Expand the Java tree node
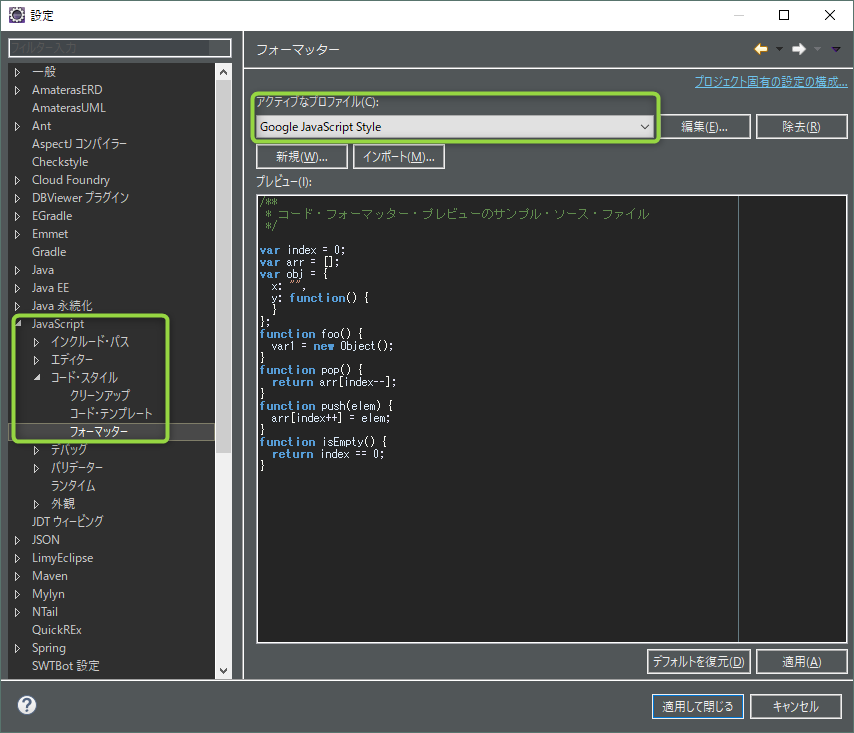Viewport: 854px width, 733px height. point(17,270)
